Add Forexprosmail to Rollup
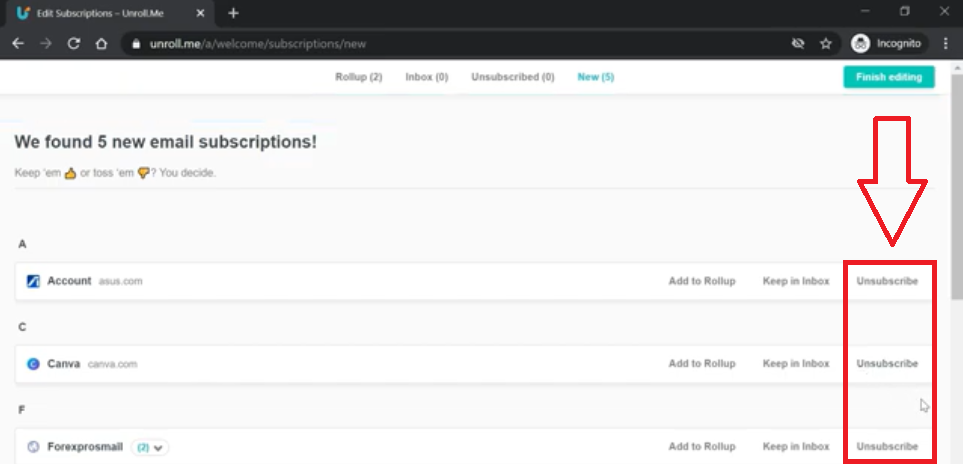963x464 pixels. [702, 447]
